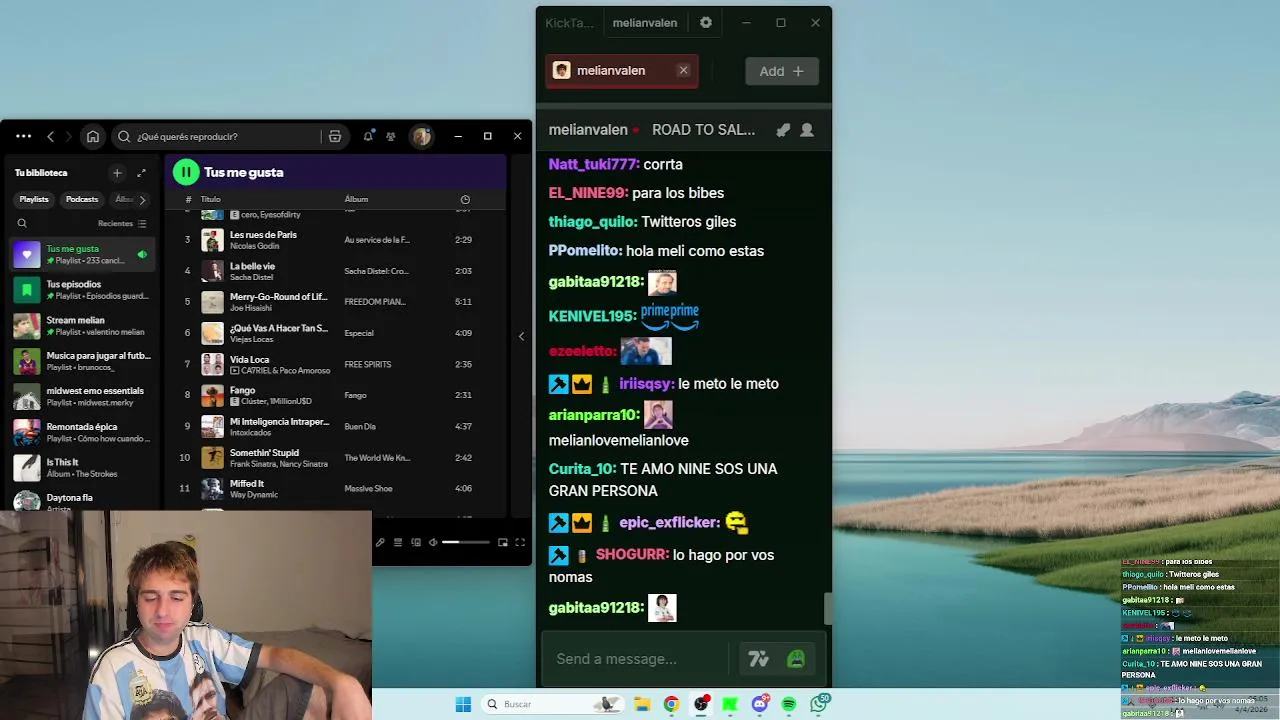1280x720 pixels.
Task: Adjust Spotify volume slider
Action: 466,542
